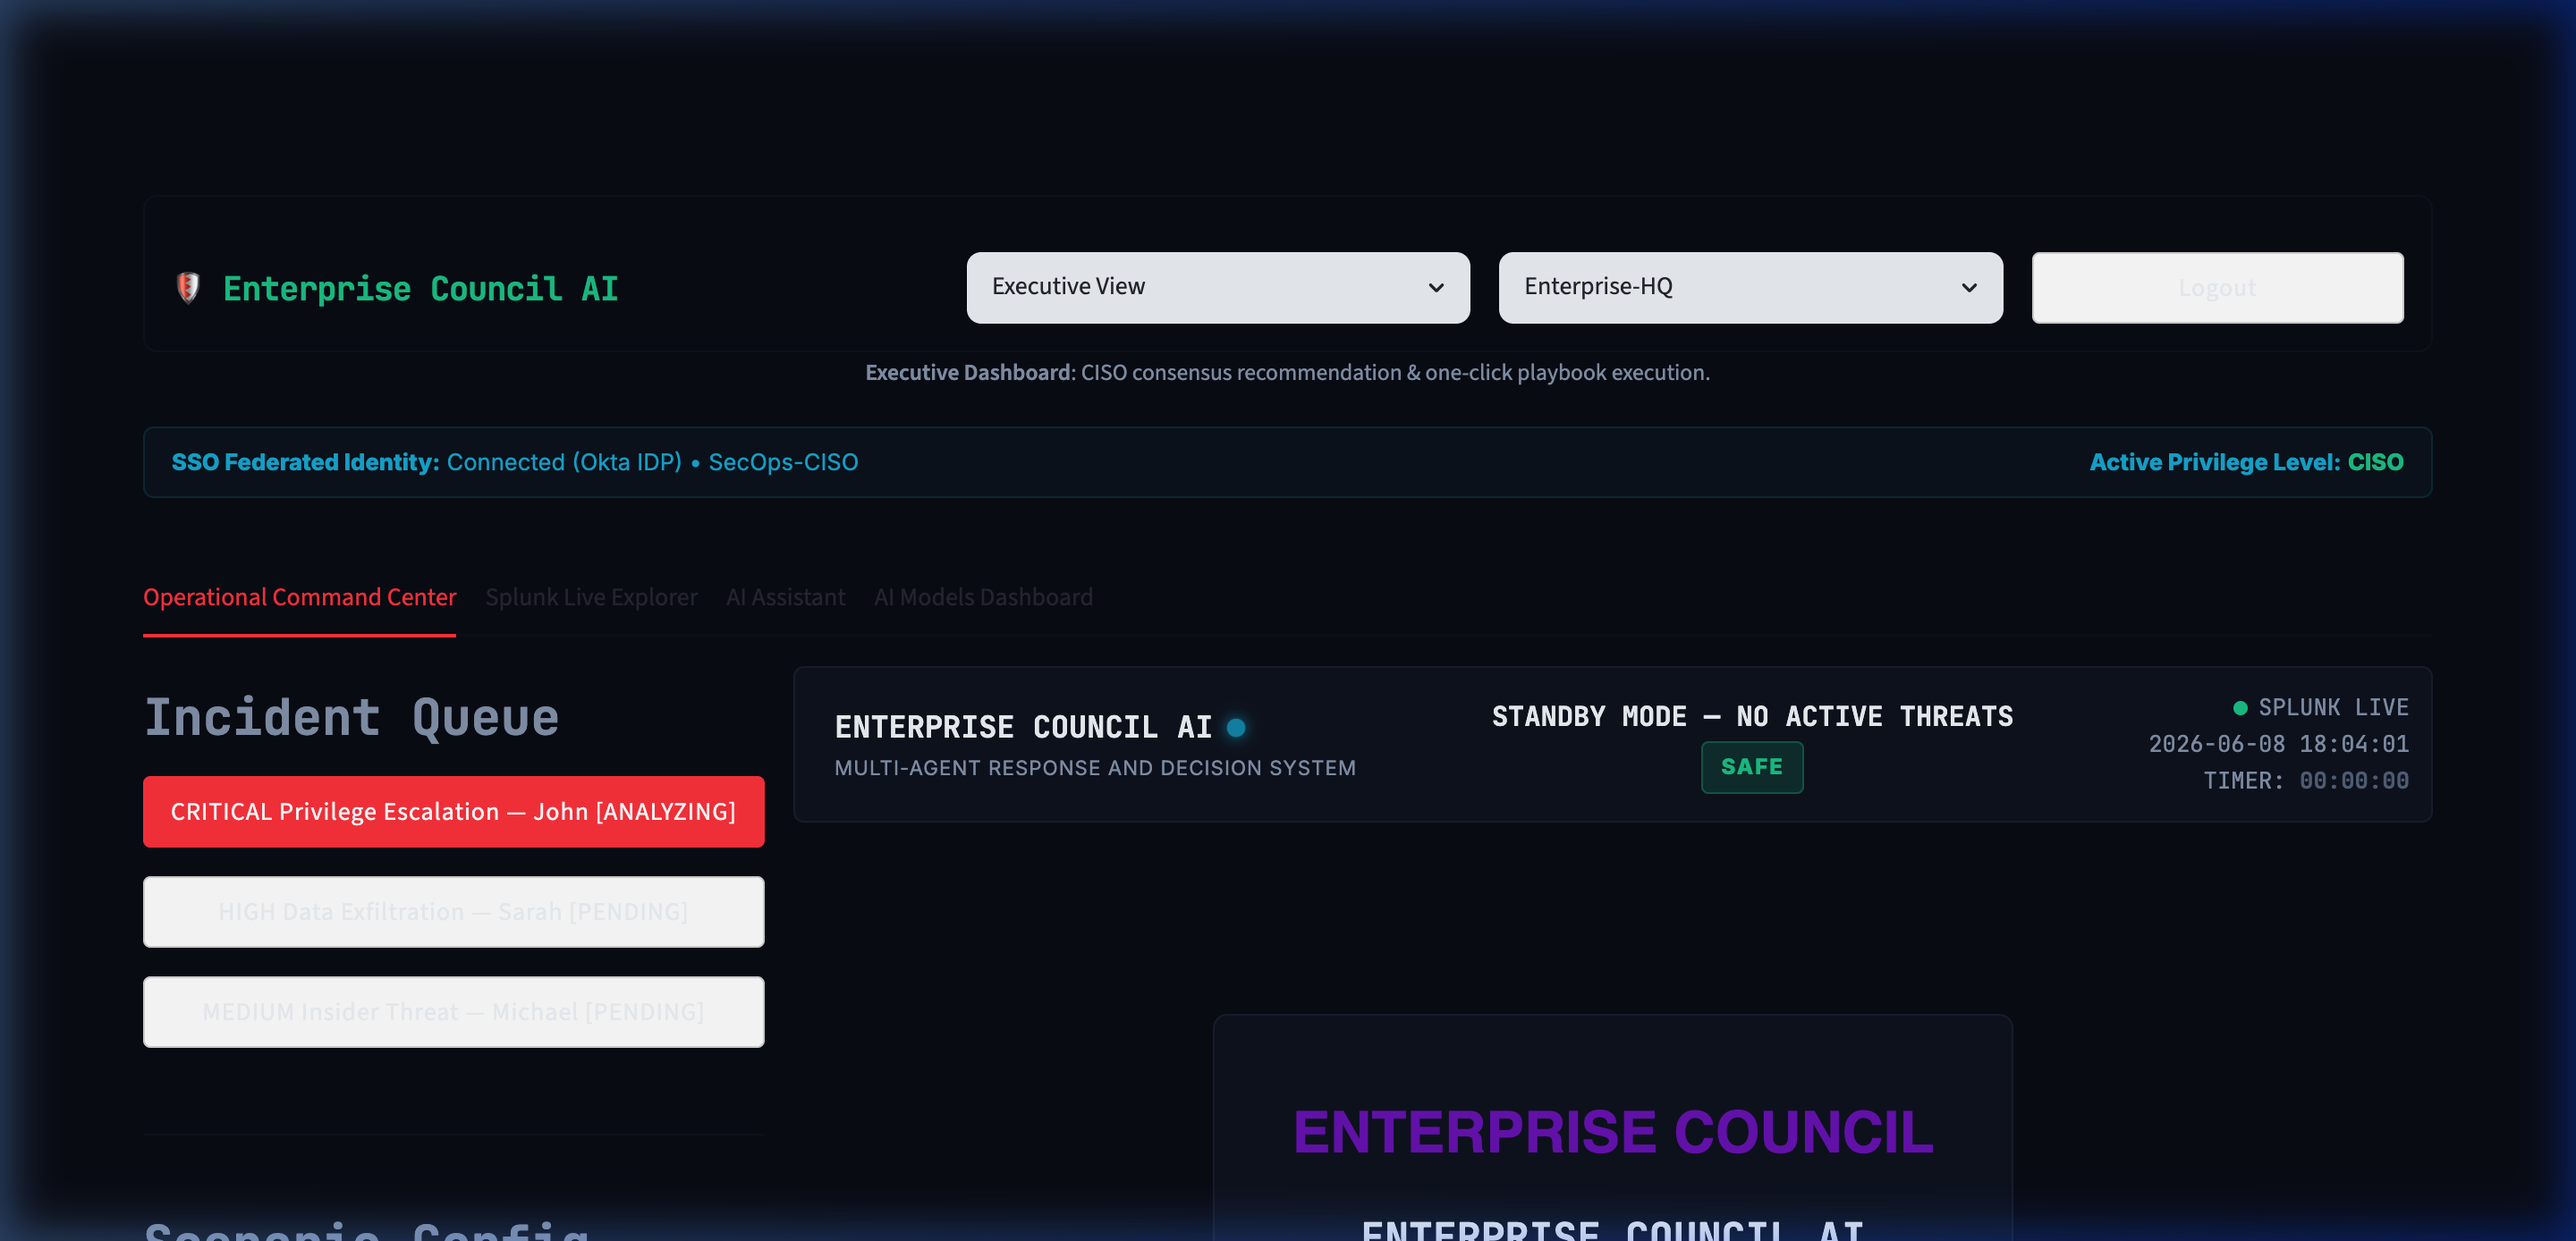
Task: Select HIGH Data Exfiltration Sarah incident
Action: click(453, 912)
